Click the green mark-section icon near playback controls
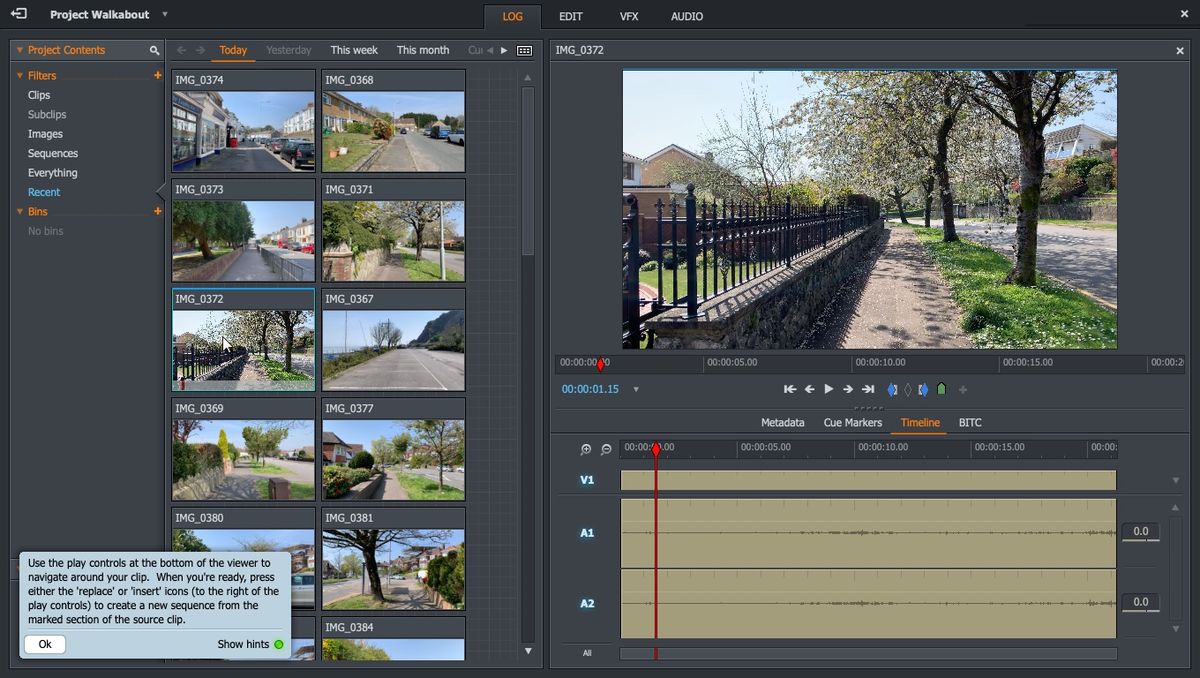The width and height of the screenshot is (1200, 678). 941,389
